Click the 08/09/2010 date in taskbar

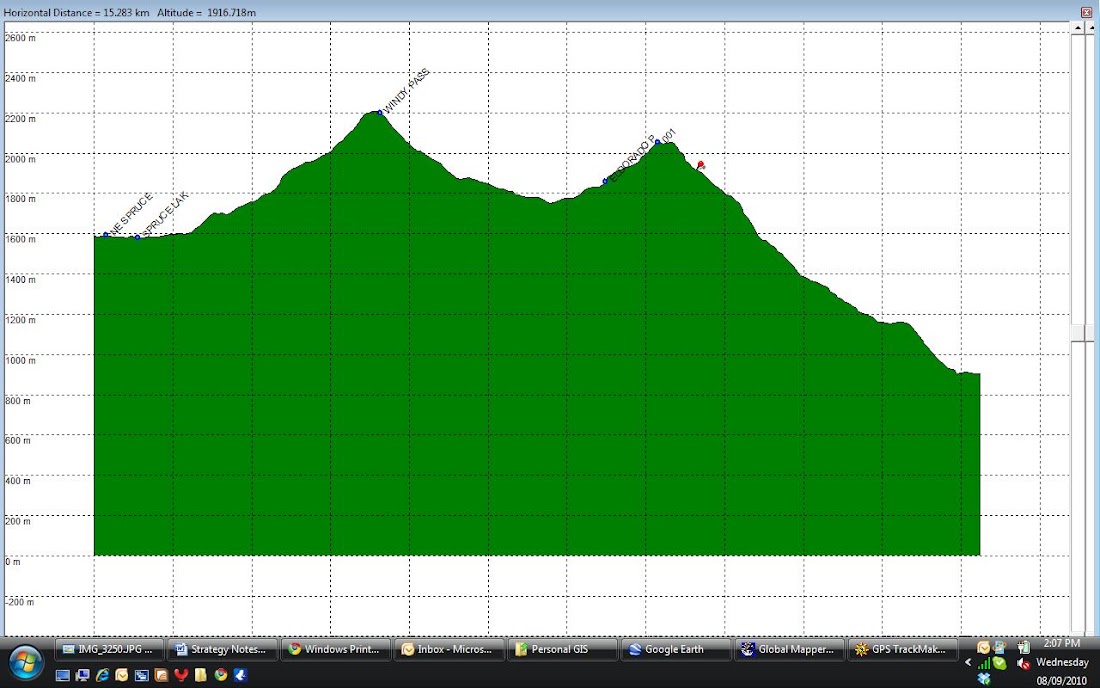point(1061,681)
